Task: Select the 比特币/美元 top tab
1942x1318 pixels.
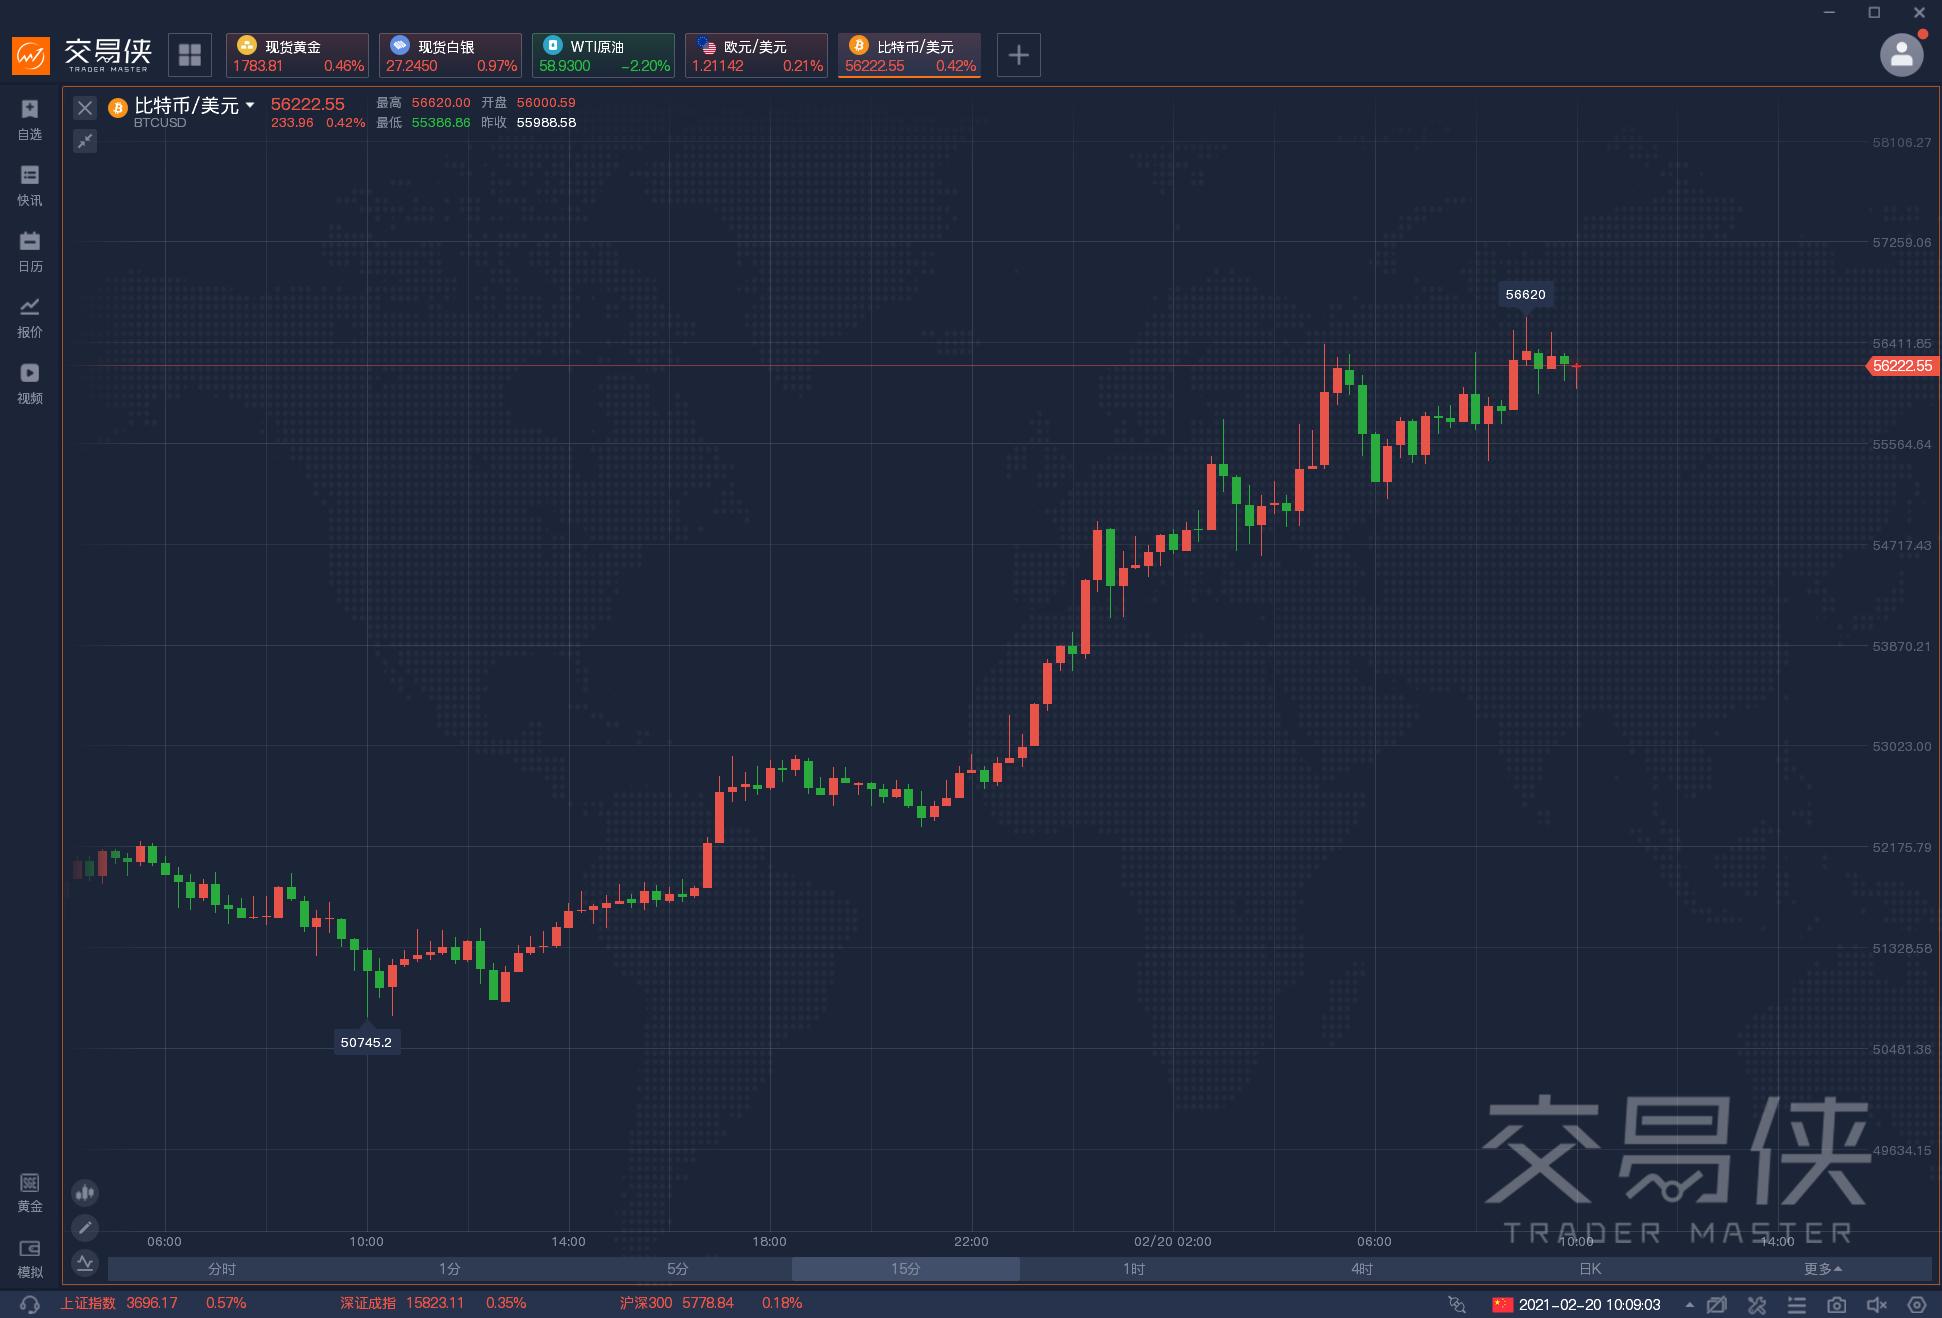Action: 909,55
